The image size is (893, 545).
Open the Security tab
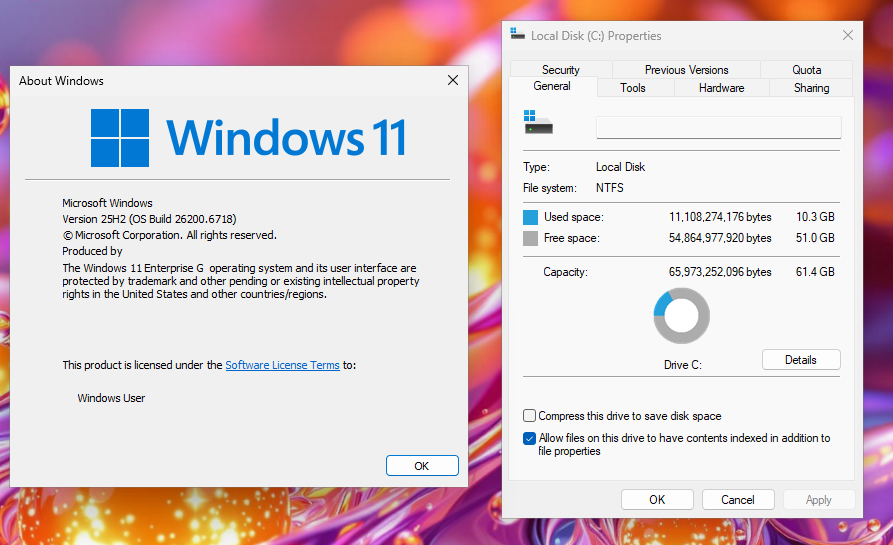pyautogui.click(x=560, y=69)
